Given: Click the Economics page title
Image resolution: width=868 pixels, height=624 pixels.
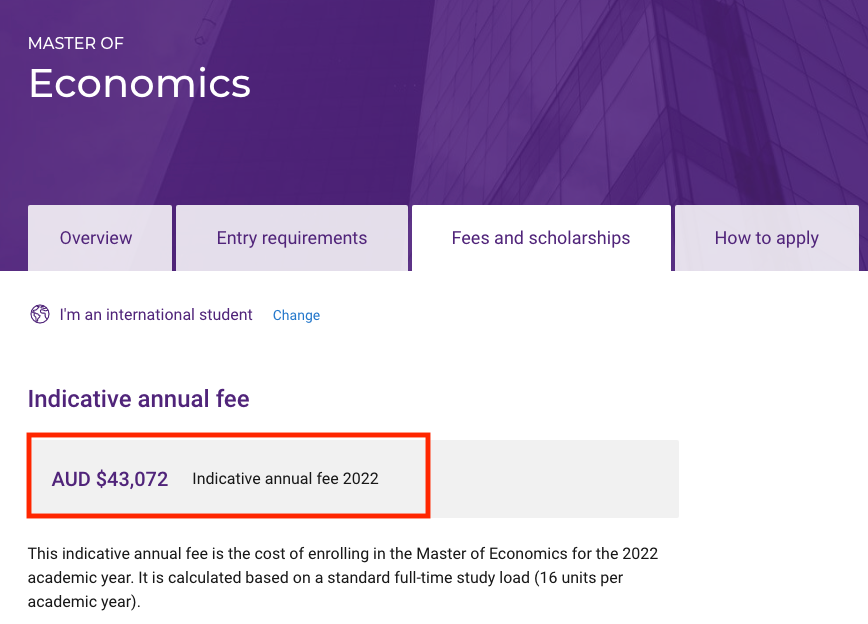Looking at the screenshot, I should (139, 83).
